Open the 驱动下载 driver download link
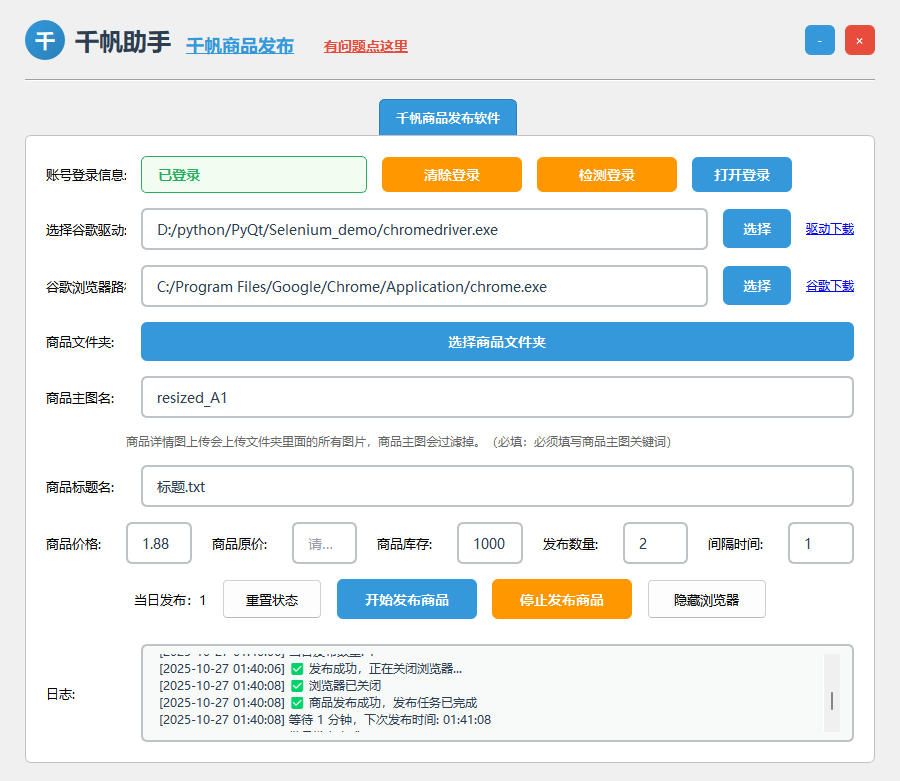Viewport: 900px width, 781px height. (x=829, y=229)
